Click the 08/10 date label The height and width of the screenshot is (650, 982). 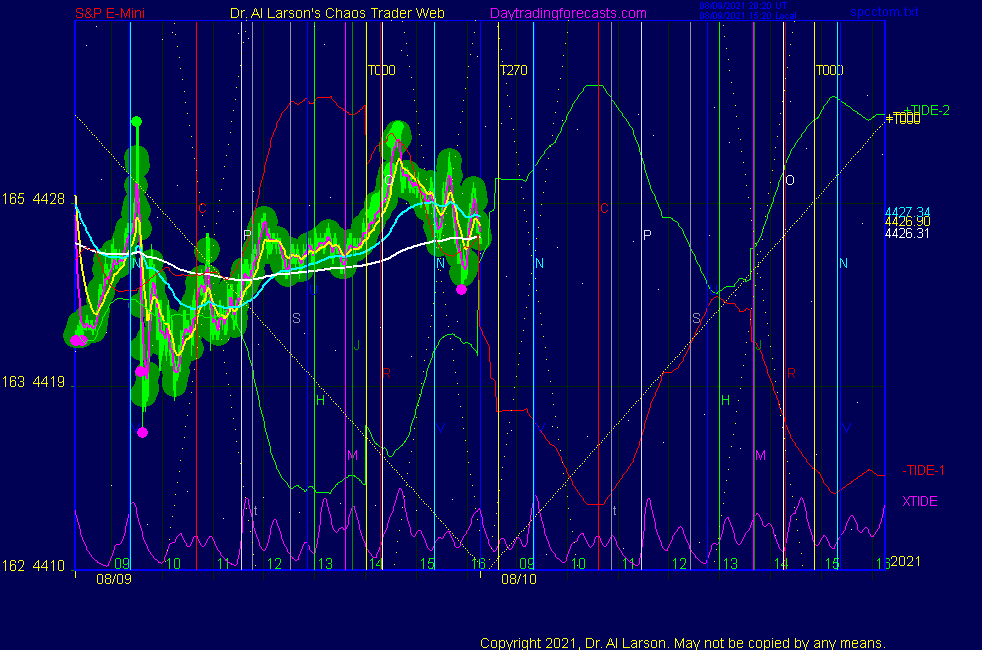(519, 579)
